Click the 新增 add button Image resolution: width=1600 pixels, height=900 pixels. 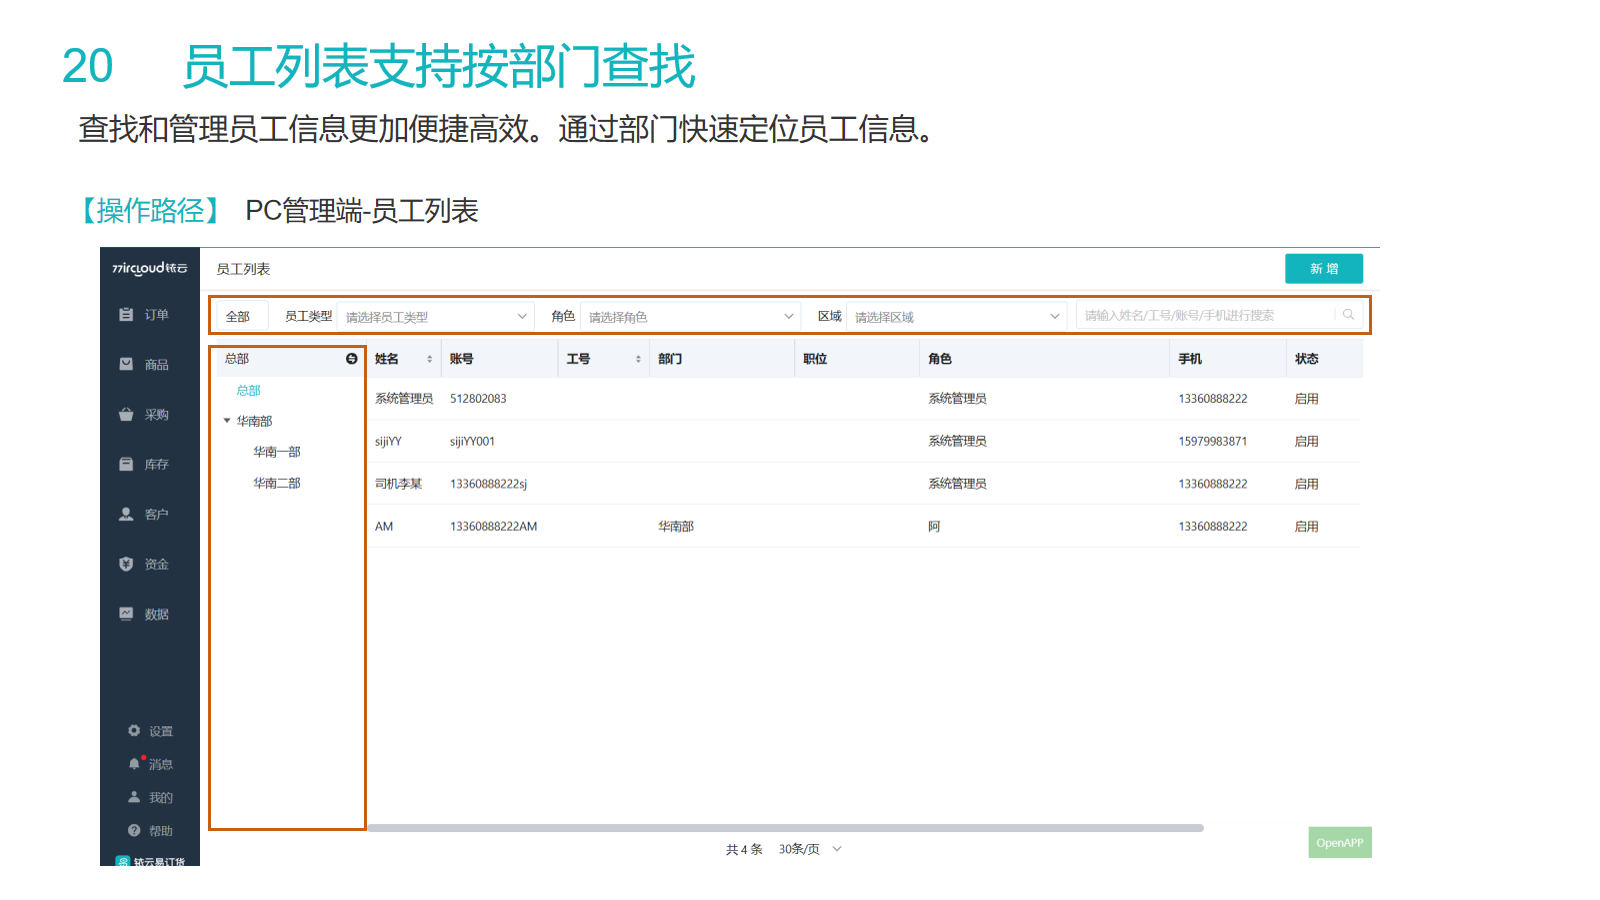coord(1324,268)
